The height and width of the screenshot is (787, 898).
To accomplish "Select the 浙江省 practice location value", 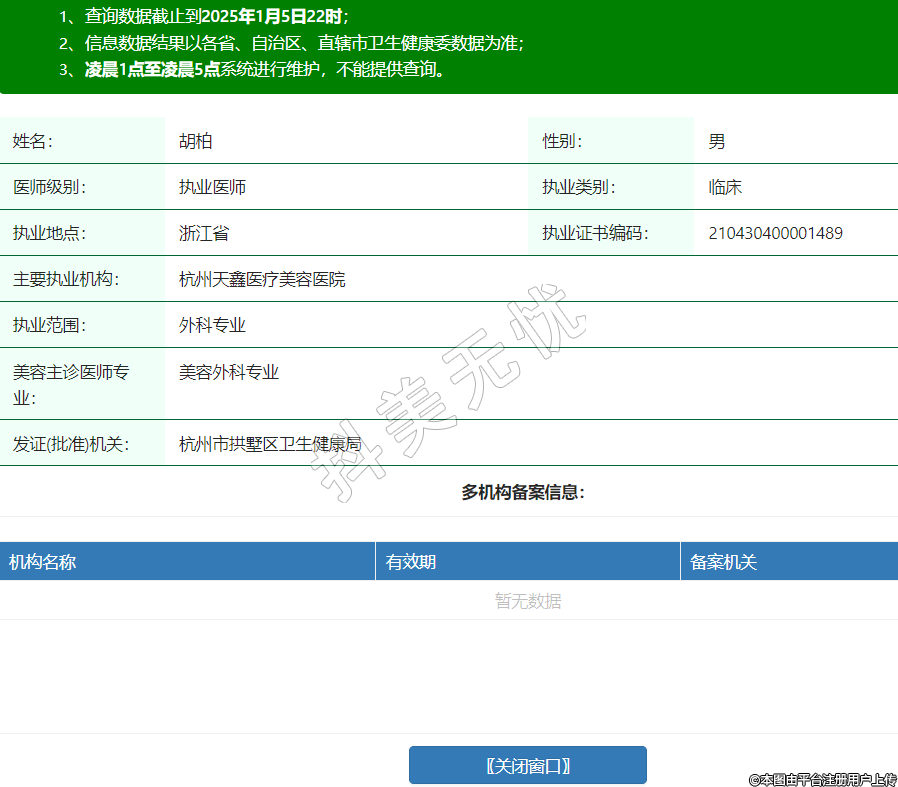I will point(204,234).
